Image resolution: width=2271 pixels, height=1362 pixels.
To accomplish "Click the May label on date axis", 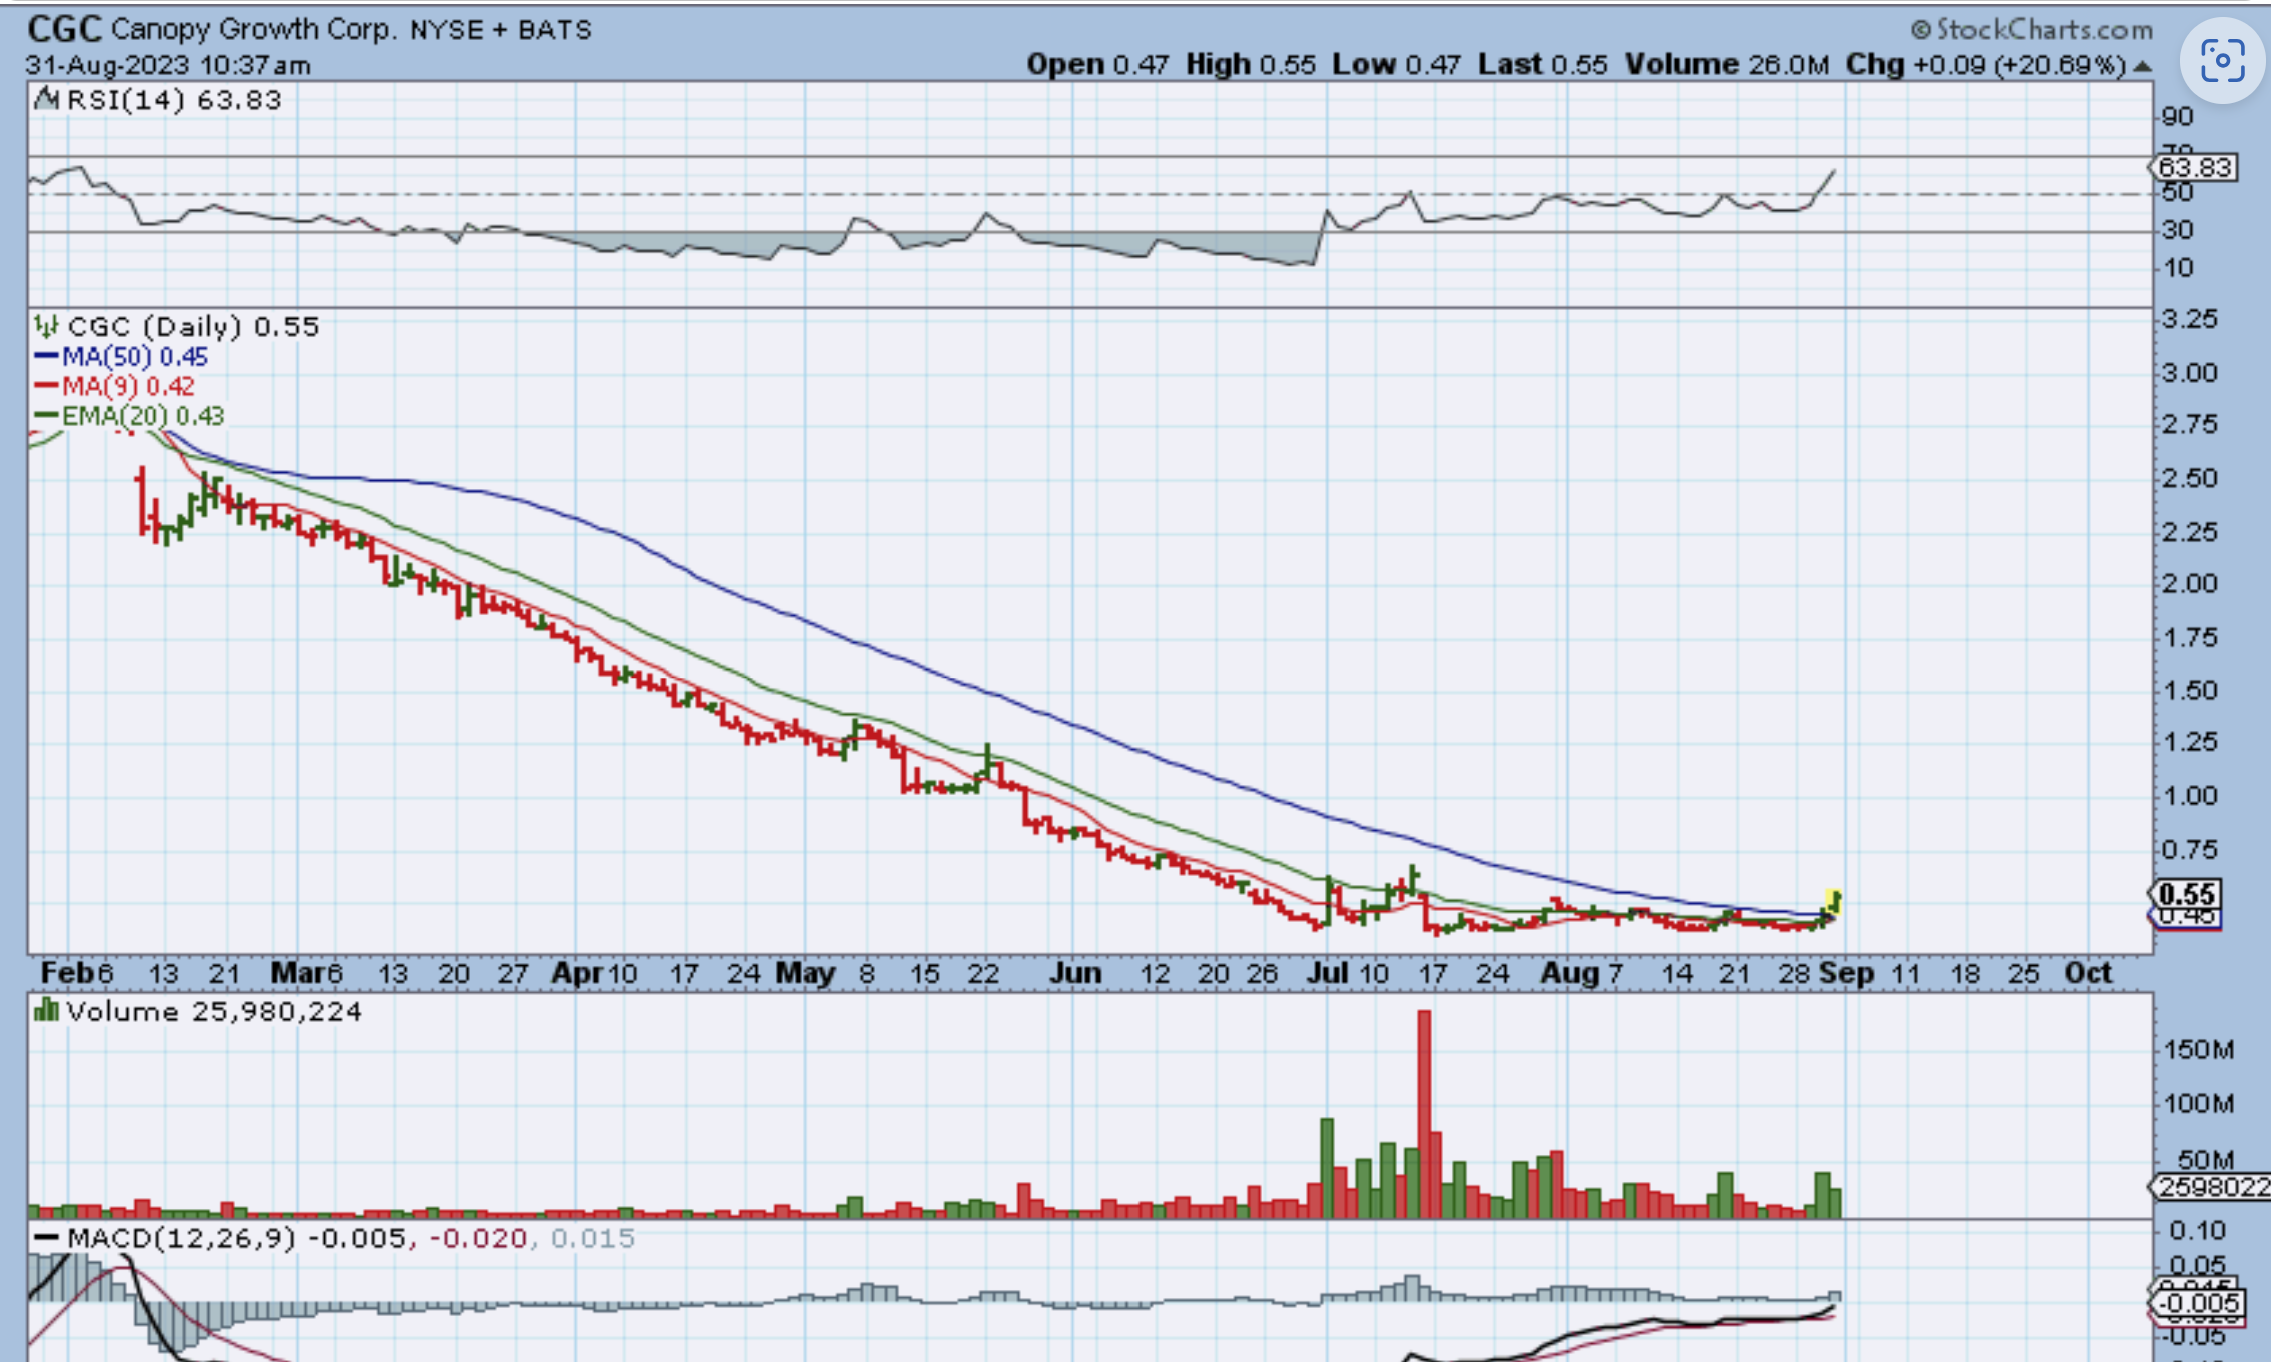I will (x=805, y=973).
